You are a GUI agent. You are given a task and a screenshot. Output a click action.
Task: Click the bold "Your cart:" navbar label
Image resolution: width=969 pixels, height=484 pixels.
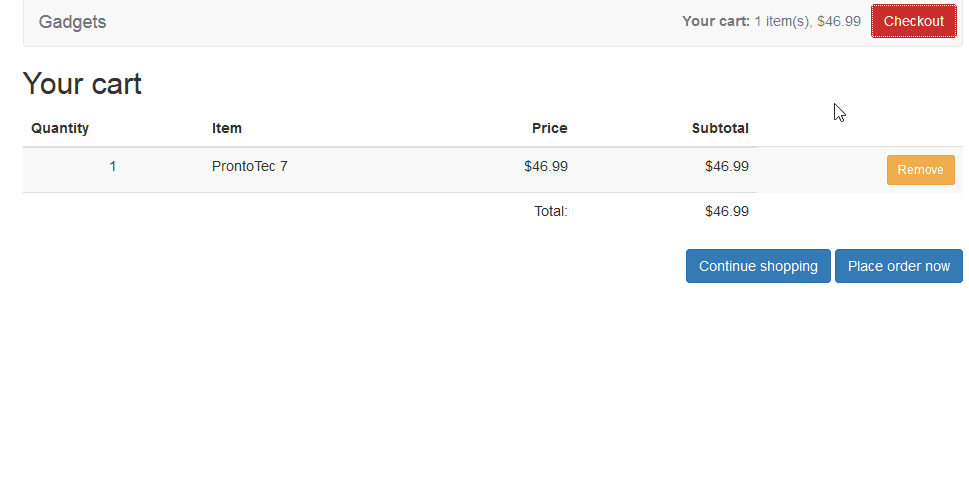[x=716, y=21]
